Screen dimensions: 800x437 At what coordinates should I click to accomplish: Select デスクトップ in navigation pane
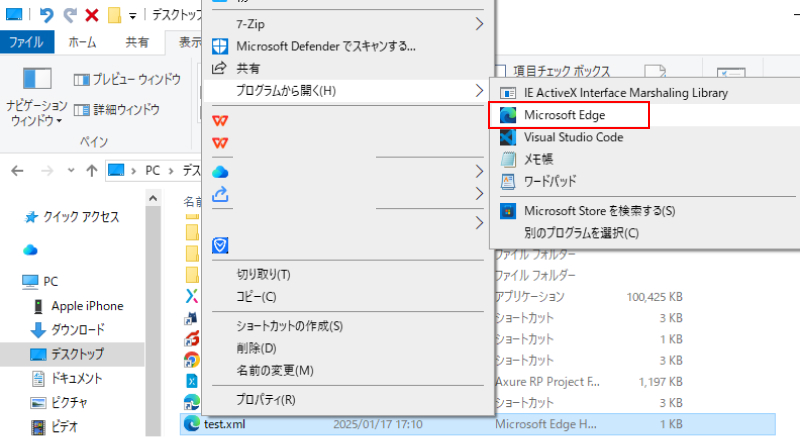(72, 354)
